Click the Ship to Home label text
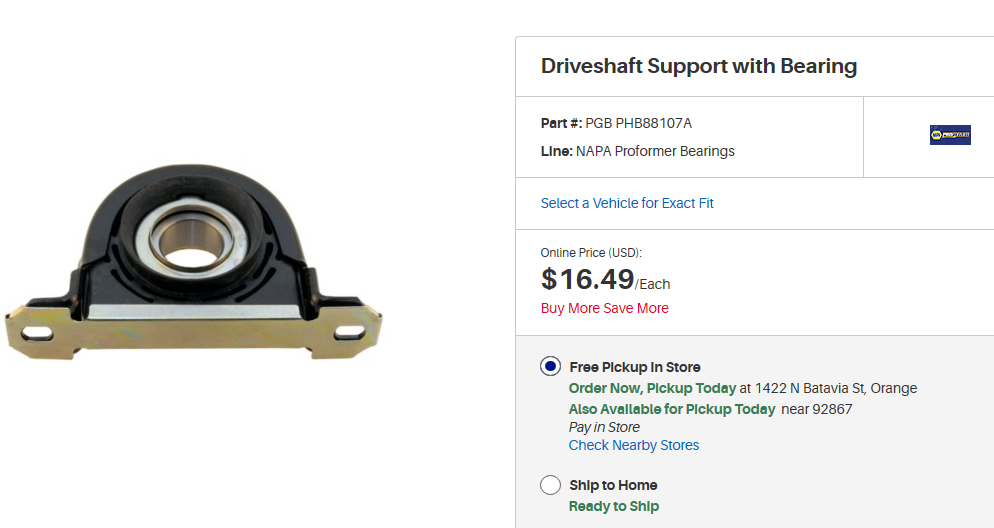 click(x=613, y=485)
